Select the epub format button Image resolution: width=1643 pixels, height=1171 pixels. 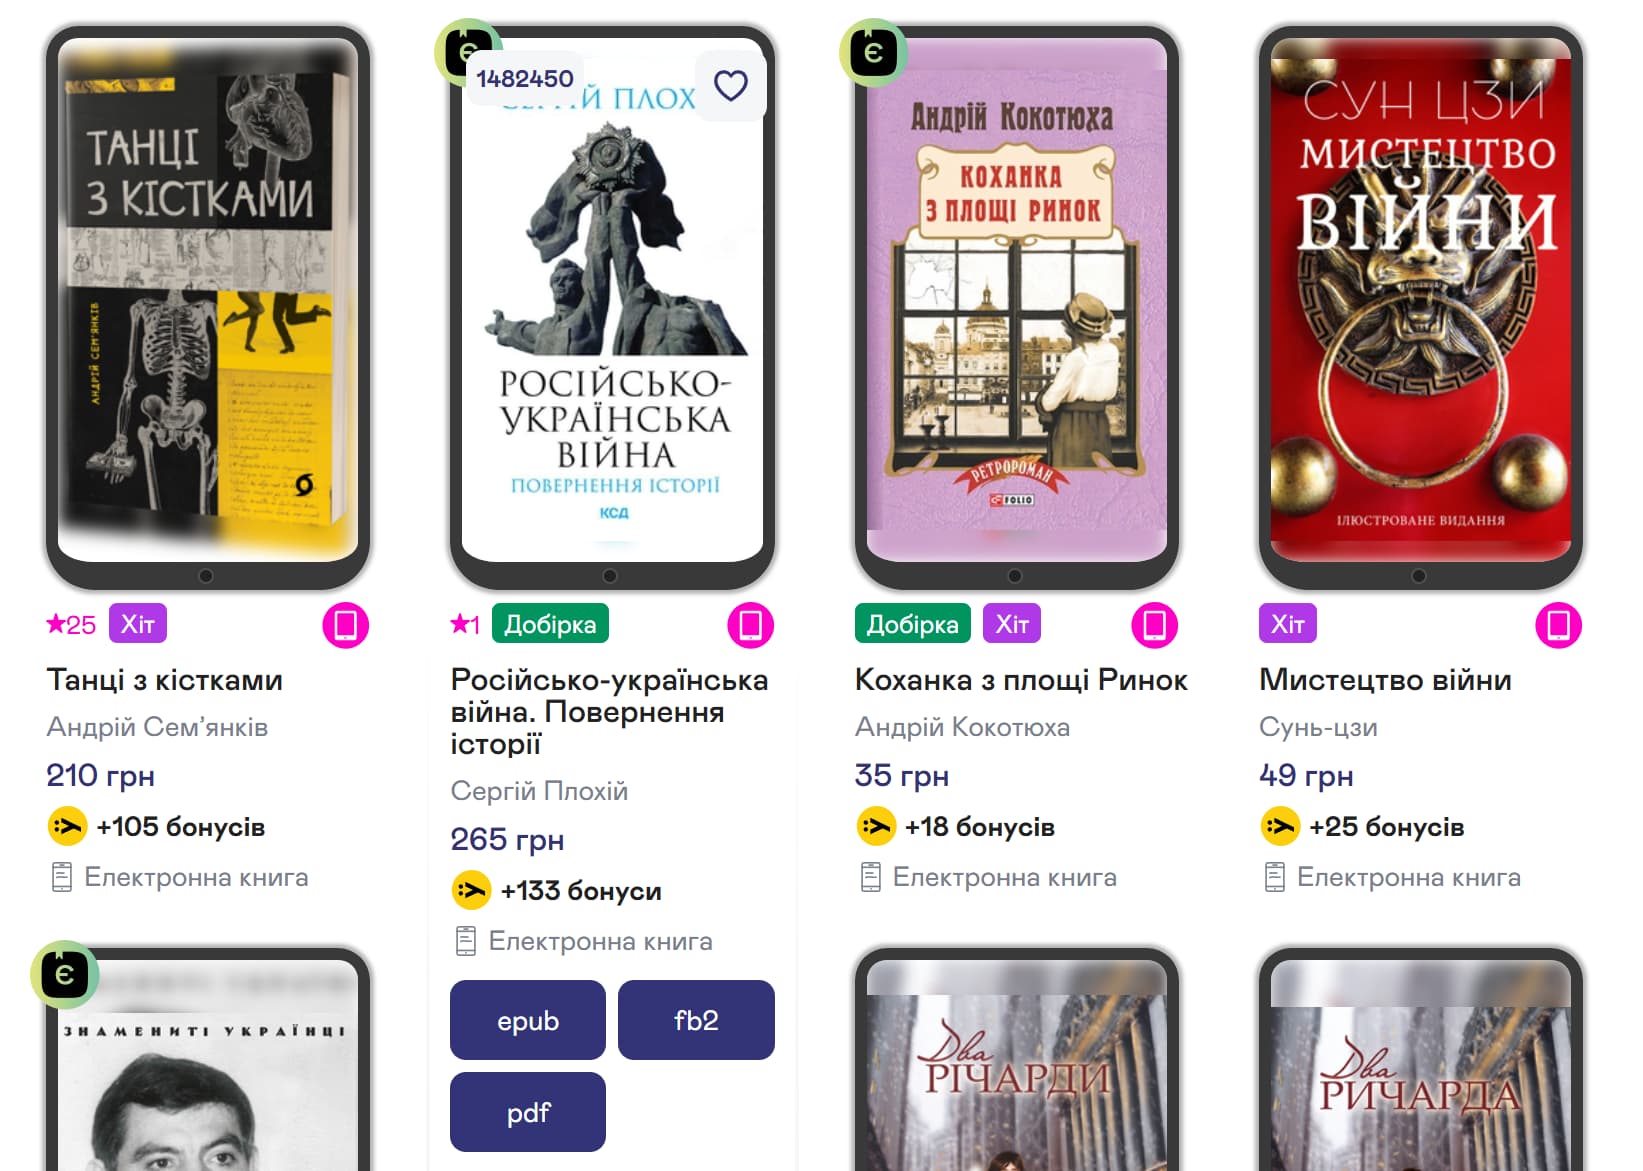(528, 1020)
